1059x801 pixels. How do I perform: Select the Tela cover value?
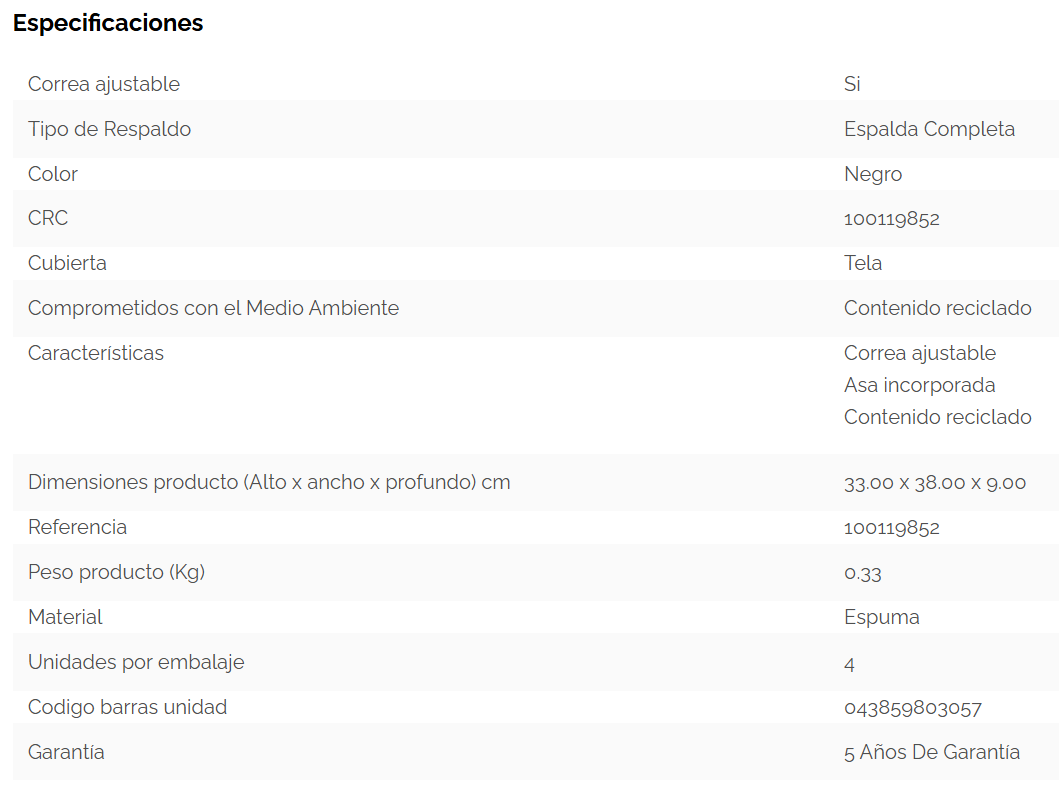click(x=863, y=263)
